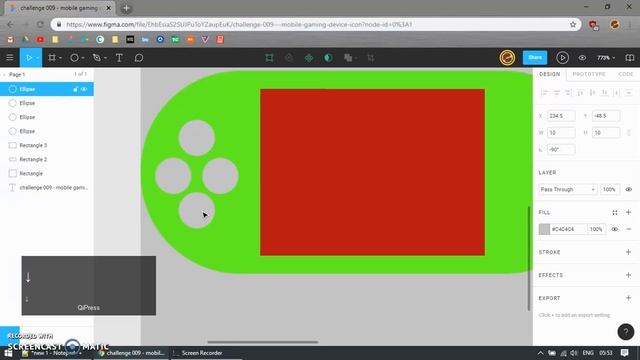Toggle constrain proportions link icon
This screenshot has width=640, height=360.
point(629,133)
